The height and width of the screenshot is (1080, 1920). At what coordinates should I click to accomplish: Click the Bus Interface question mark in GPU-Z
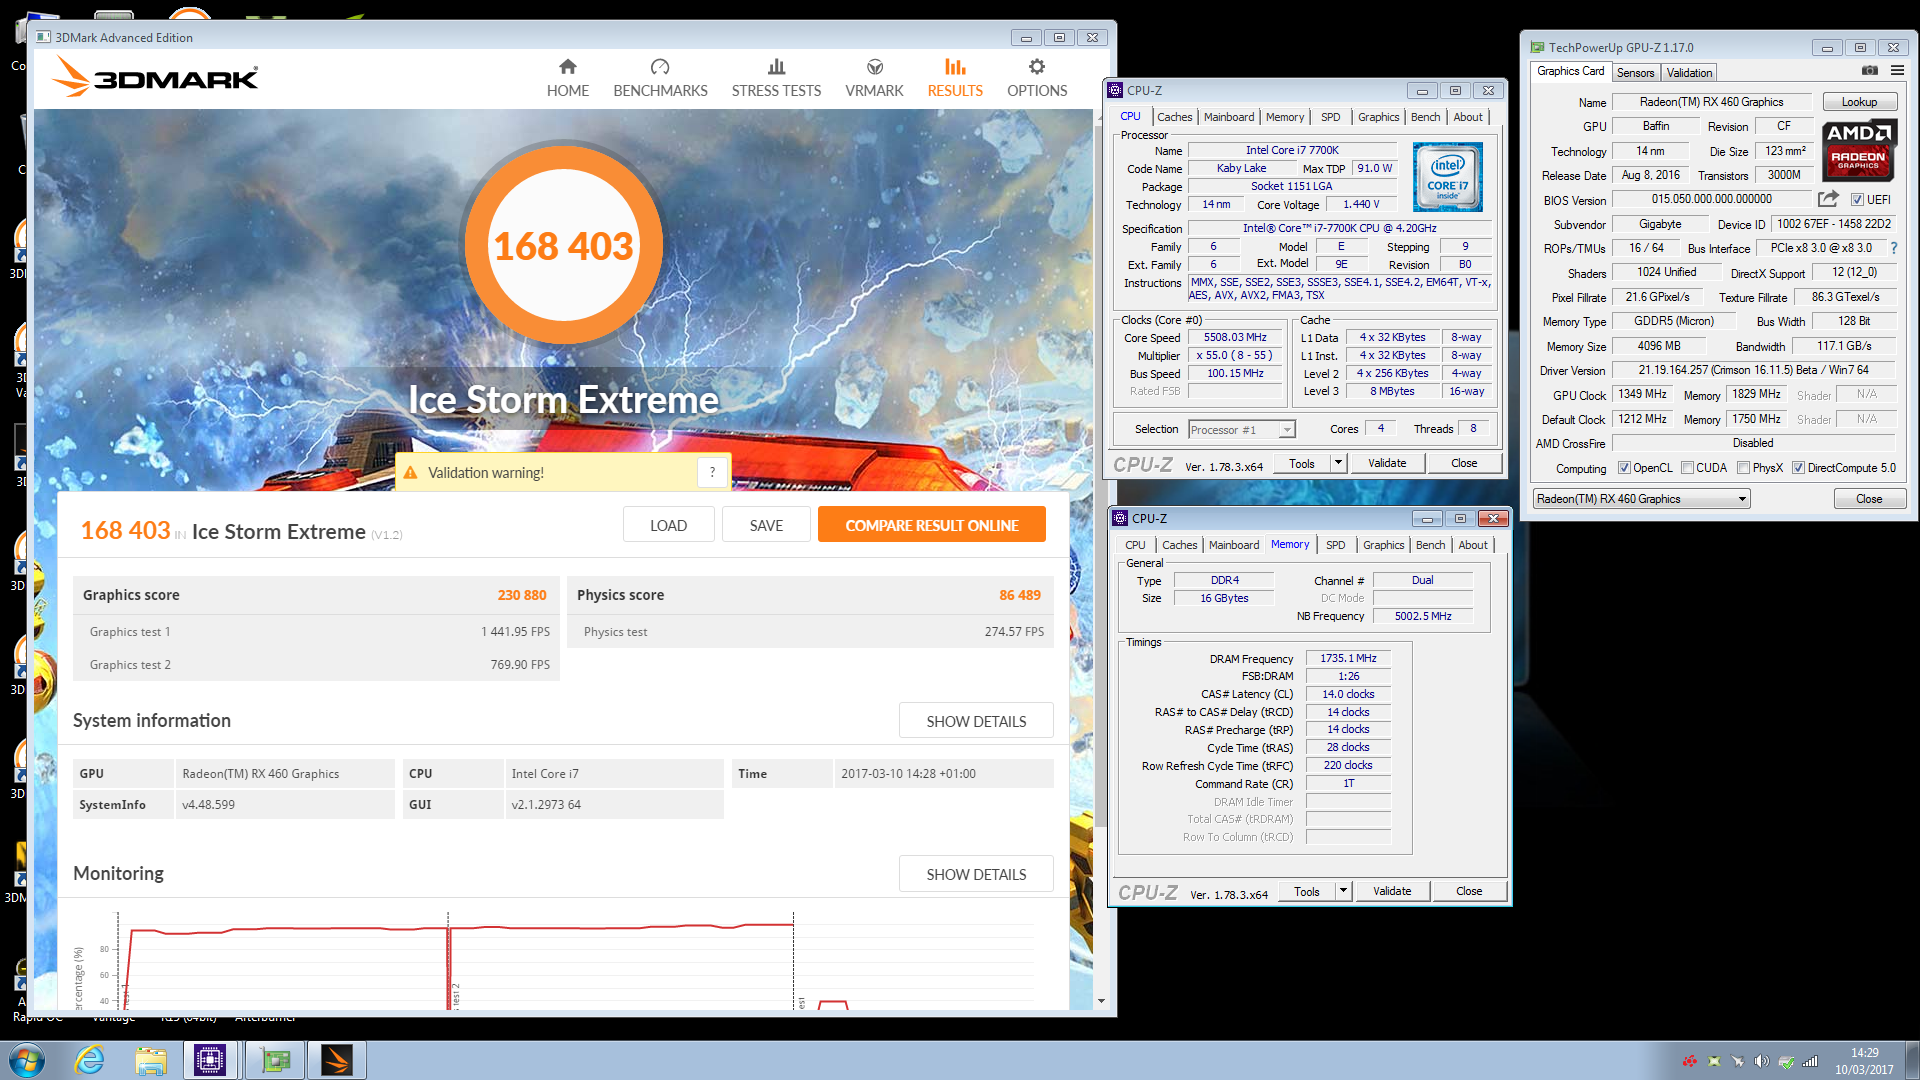[1893, 248]
